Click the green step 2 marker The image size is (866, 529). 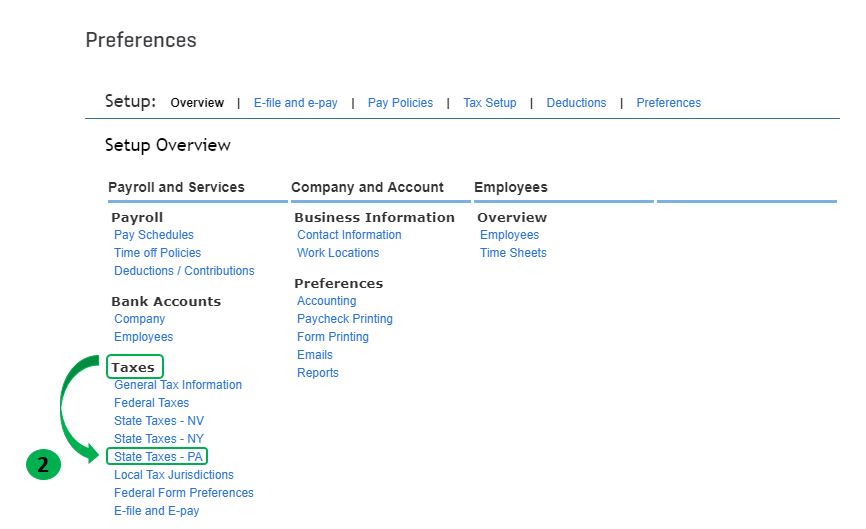43,464
